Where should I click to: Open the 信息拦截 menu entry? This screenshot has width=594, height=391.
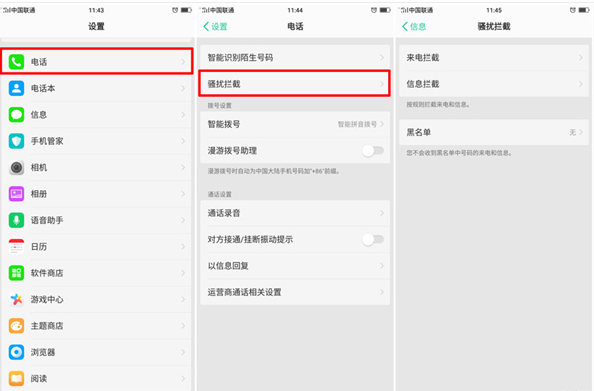(x=494, y=84)
